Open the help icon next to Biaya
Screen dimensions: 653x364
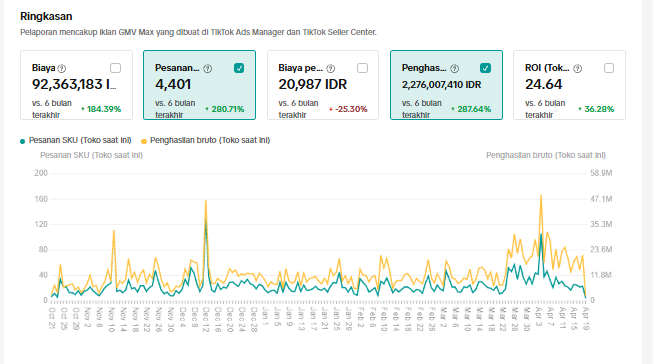(x=62, y=68)
